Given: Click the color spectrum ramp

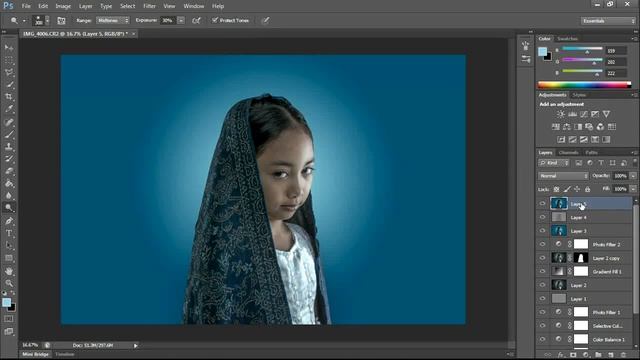Looking at the screenshot, I should [584, 85].
